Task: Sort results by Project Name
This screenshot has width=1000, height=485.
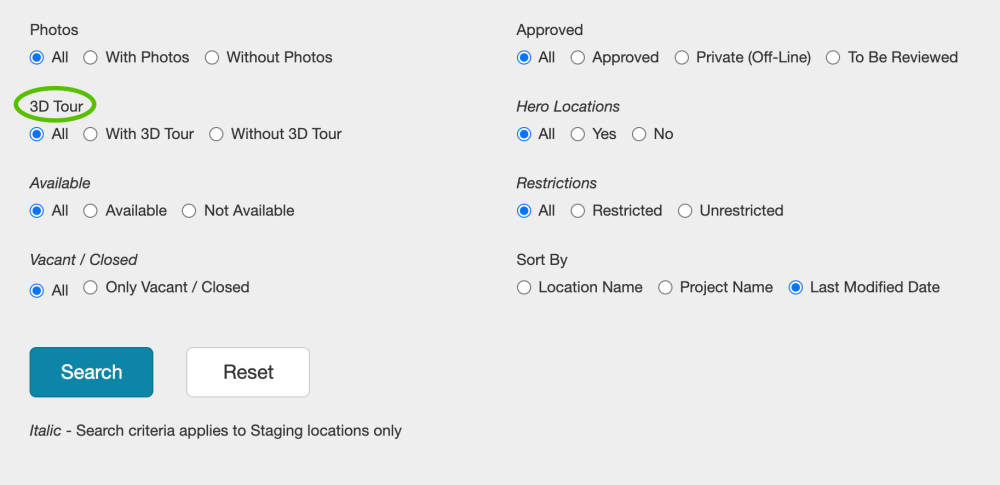Action: 665,288
